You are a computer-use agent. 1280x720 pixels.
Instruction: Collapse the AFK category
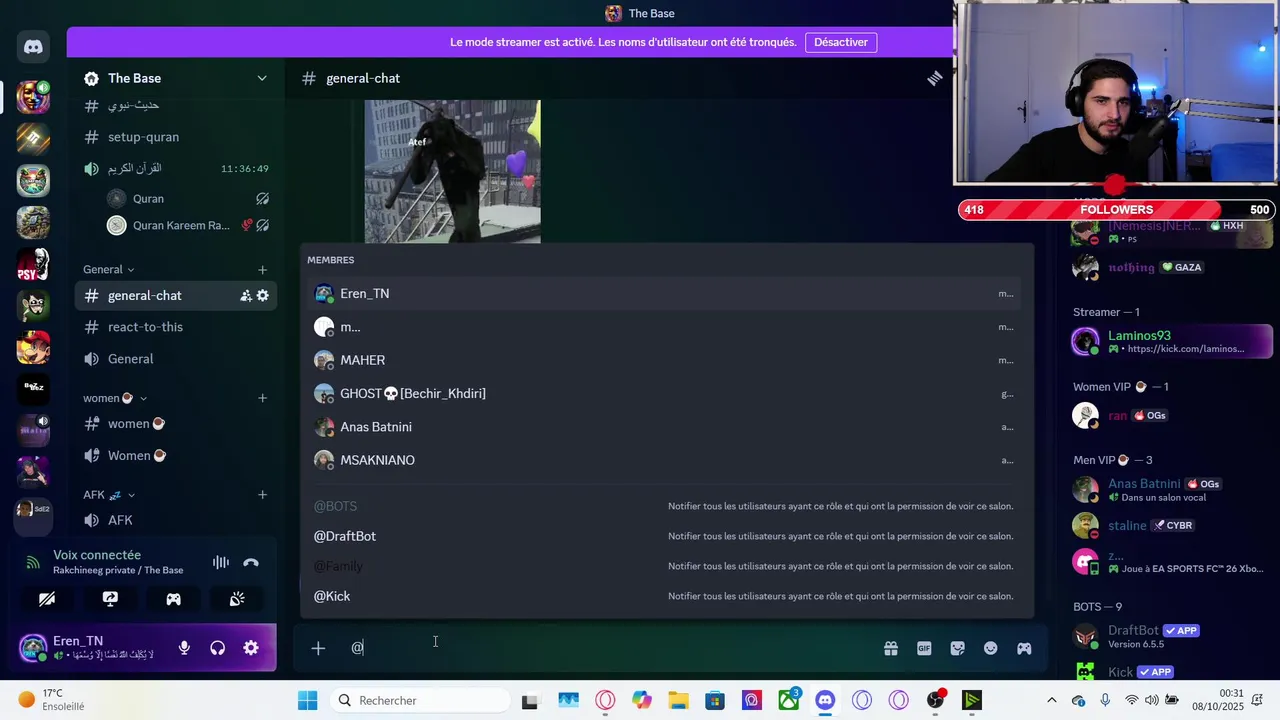click(109, 495)
